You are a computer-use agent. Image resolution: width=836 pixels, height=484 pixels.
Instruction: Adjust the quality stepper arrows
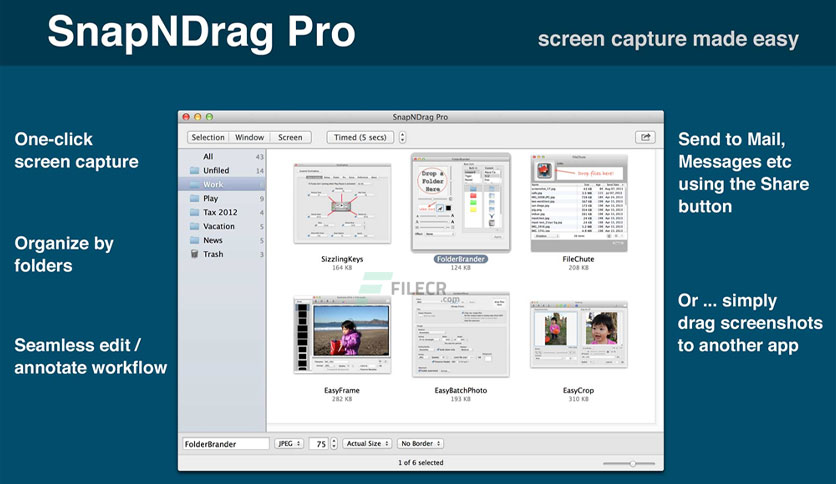click(334, 443)
